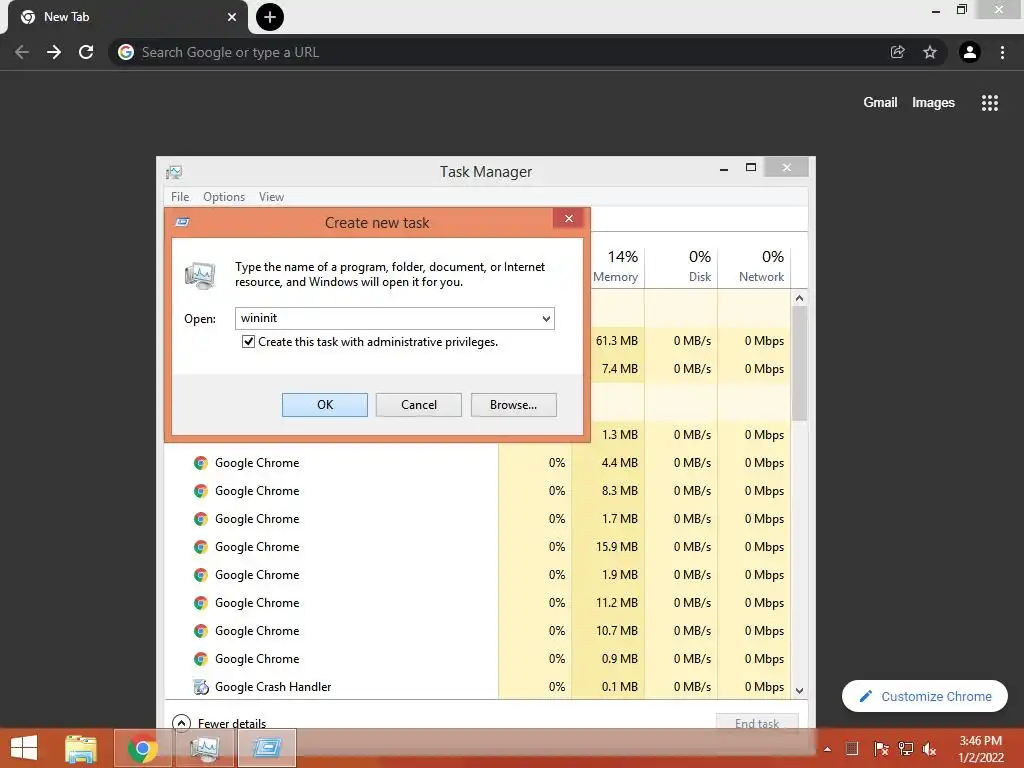Click the Chrome address bar

(503, 52)
